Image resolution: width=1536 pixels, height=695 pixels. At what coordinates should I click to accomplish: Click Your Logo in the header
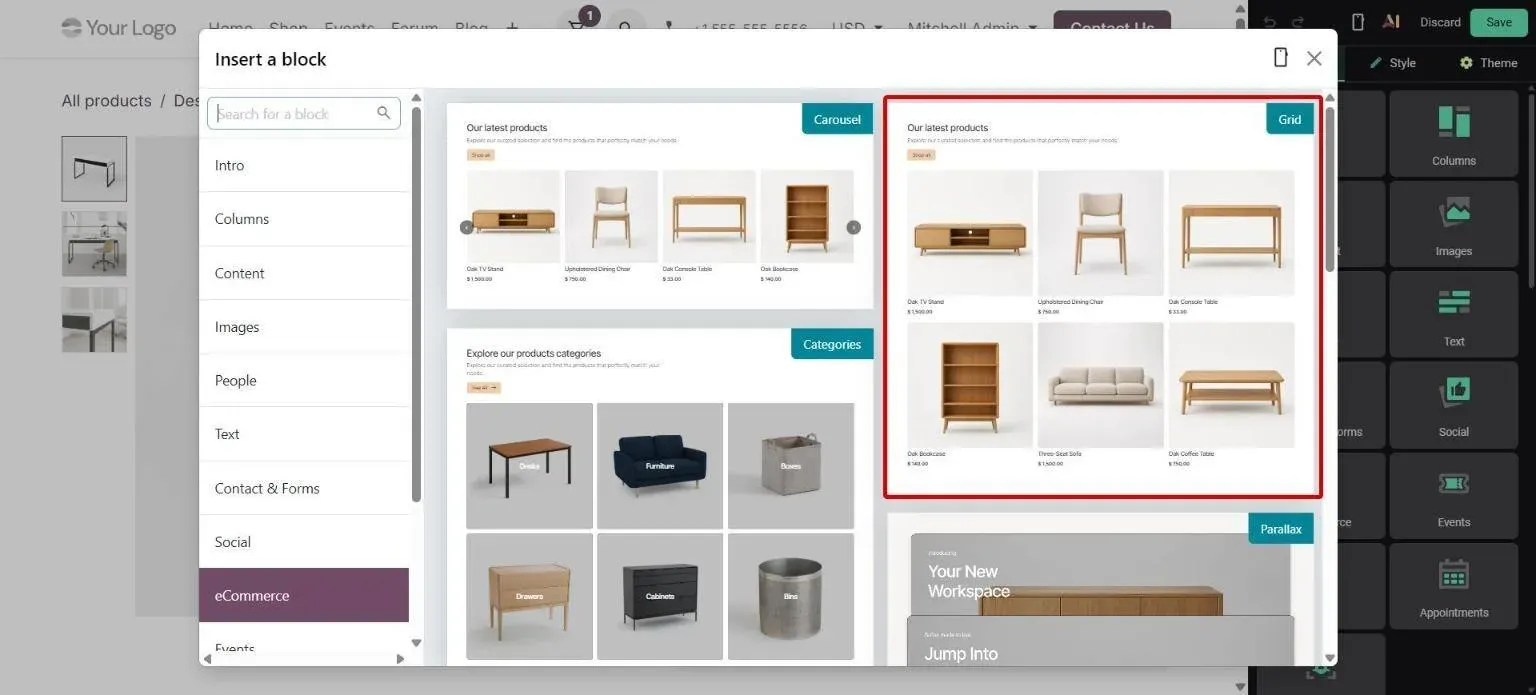pos(118,27)
